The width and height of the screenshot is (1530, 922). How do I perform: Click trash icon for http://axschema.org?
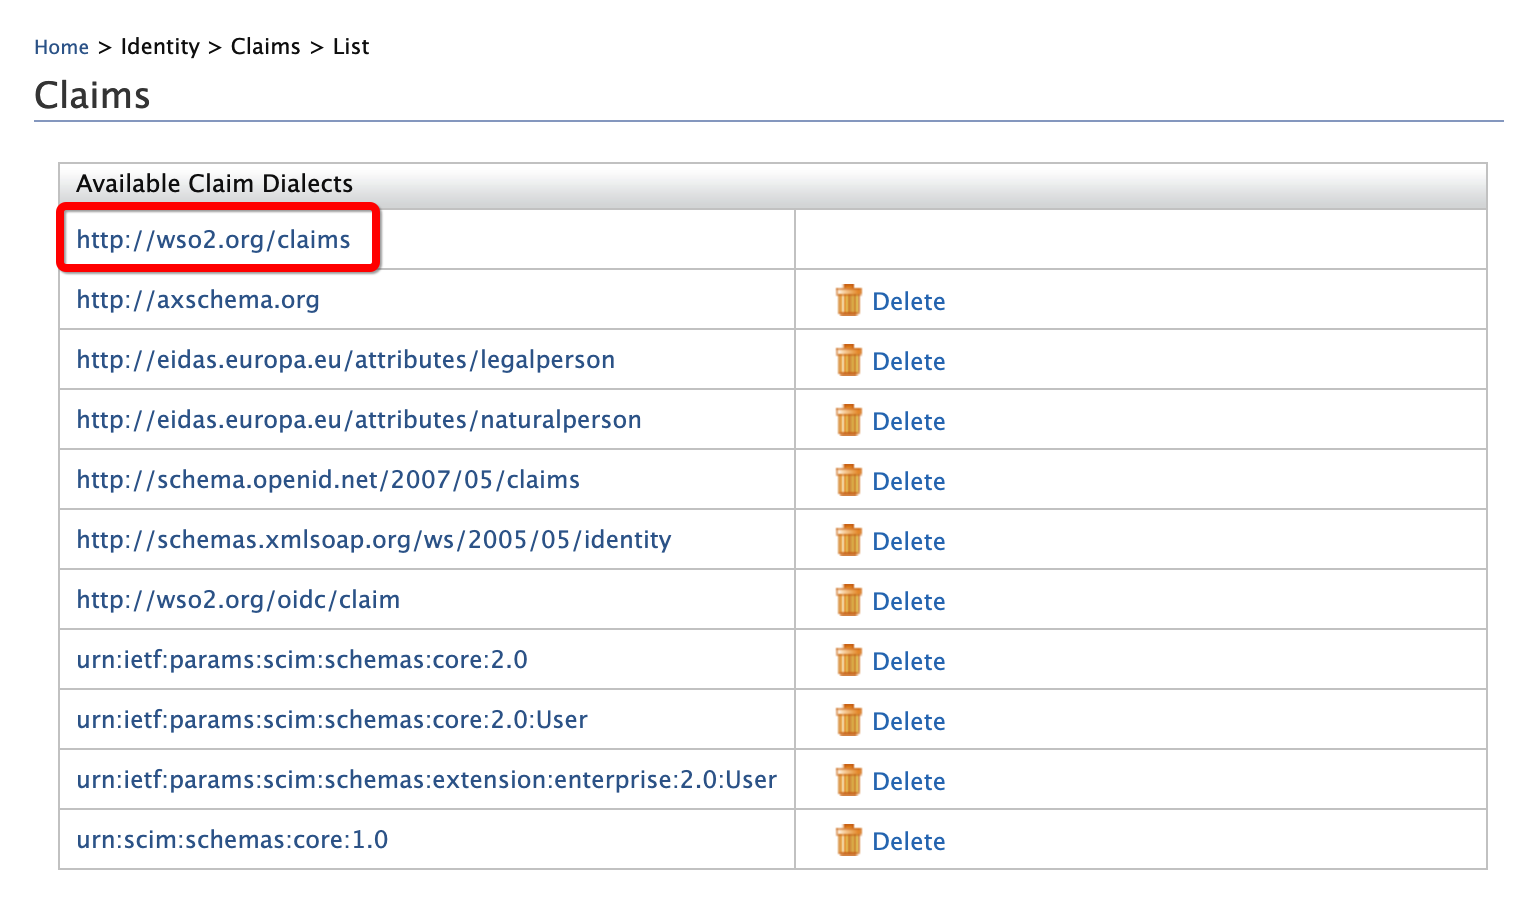click(x=848, y=300)
